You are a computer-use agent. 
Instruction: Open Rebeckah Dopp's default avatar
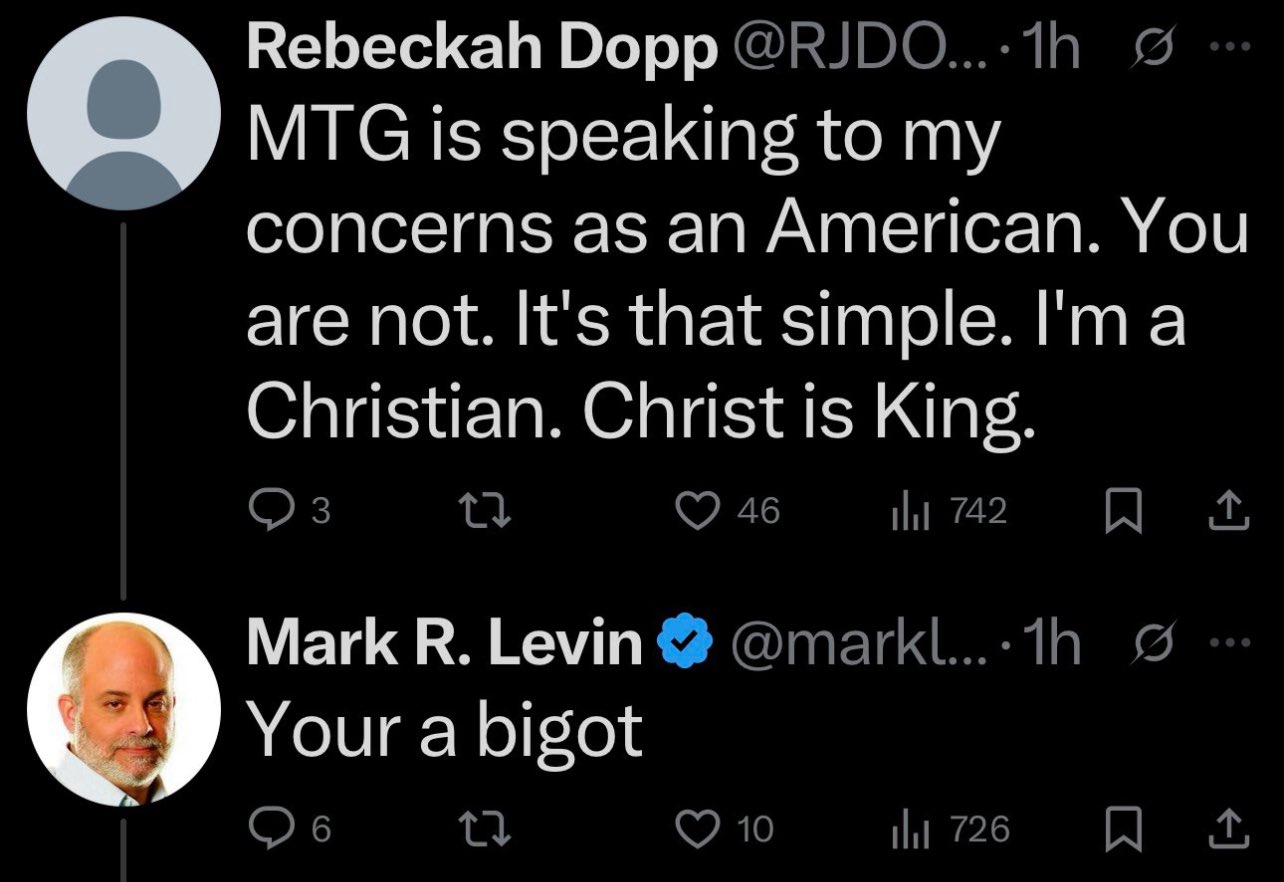tap(123, 111)
